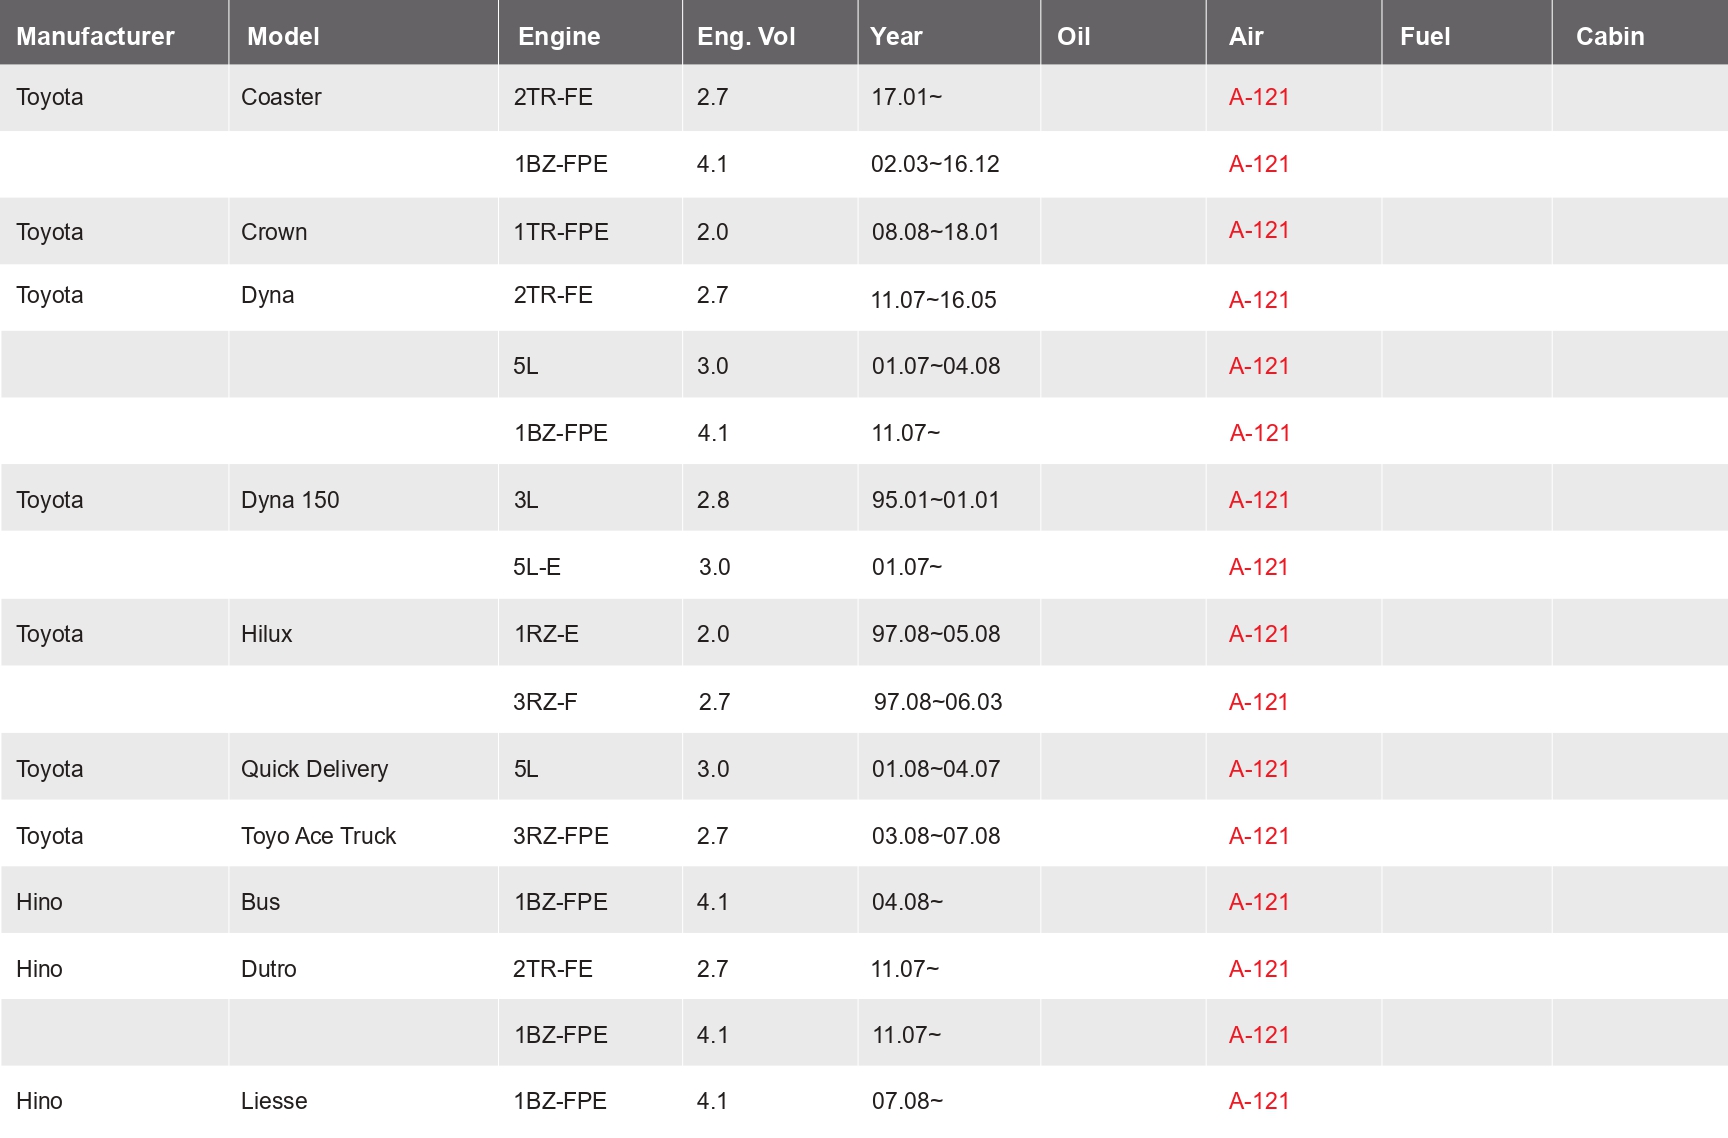Click the 02.03~16.12 year cell

935,164
